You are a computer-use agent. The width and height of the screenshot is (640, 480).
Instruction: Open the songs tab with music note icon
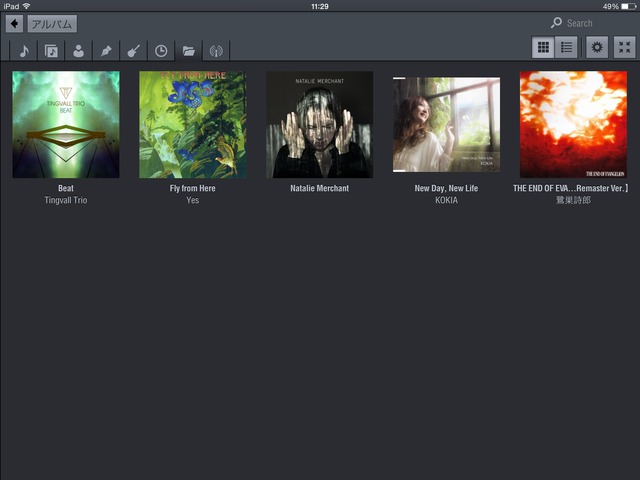point(24,51)
